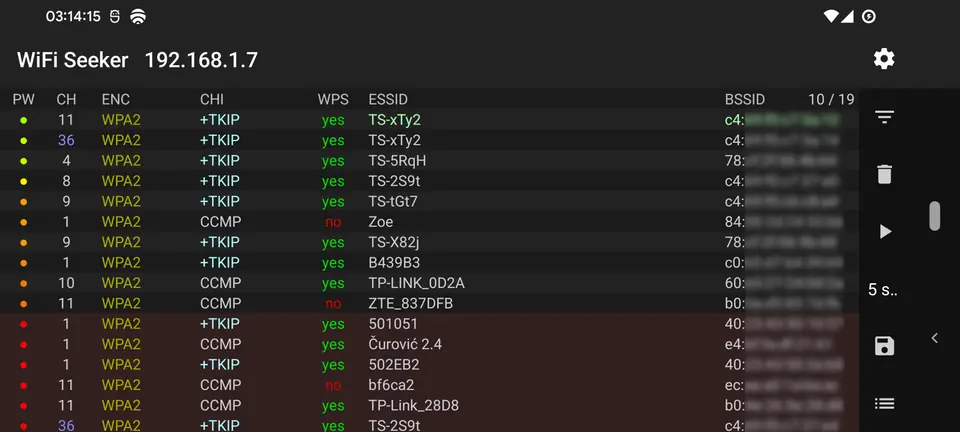Viewport: 960px width, 432px height.
Task: Tap the WPS 'no' value for Zoe
Action: click(333, 222)
